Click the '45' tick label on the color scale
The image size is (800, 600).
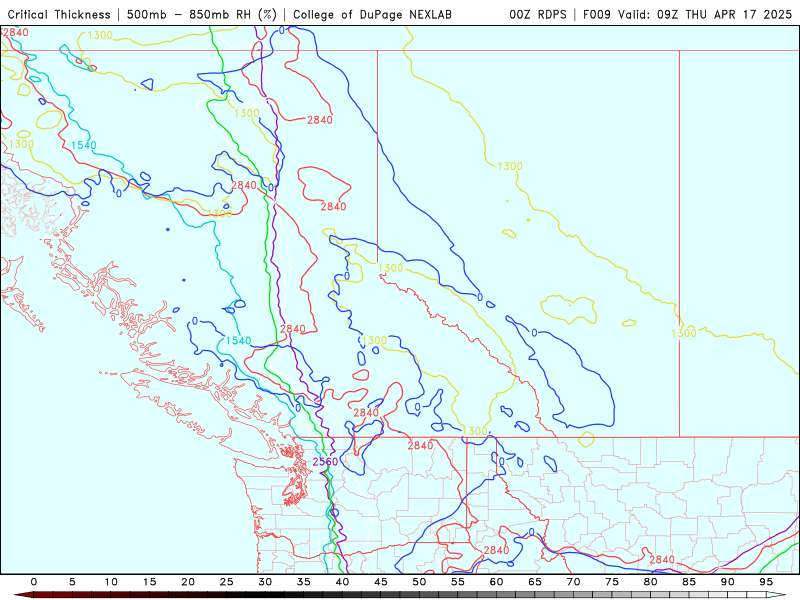381,582
